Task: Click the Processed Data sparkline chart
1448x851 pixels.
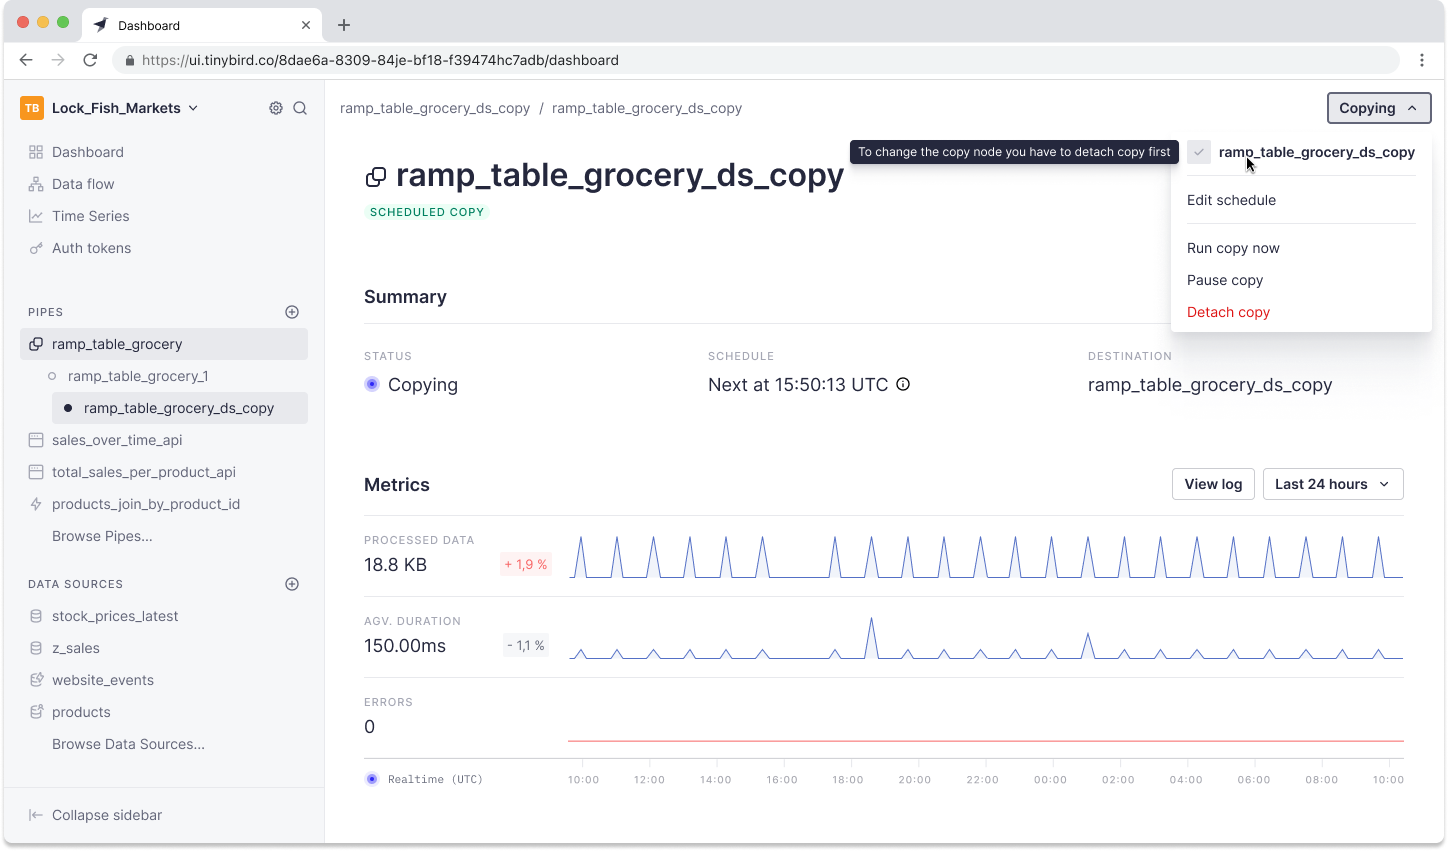Action: [x=985, y=558]
